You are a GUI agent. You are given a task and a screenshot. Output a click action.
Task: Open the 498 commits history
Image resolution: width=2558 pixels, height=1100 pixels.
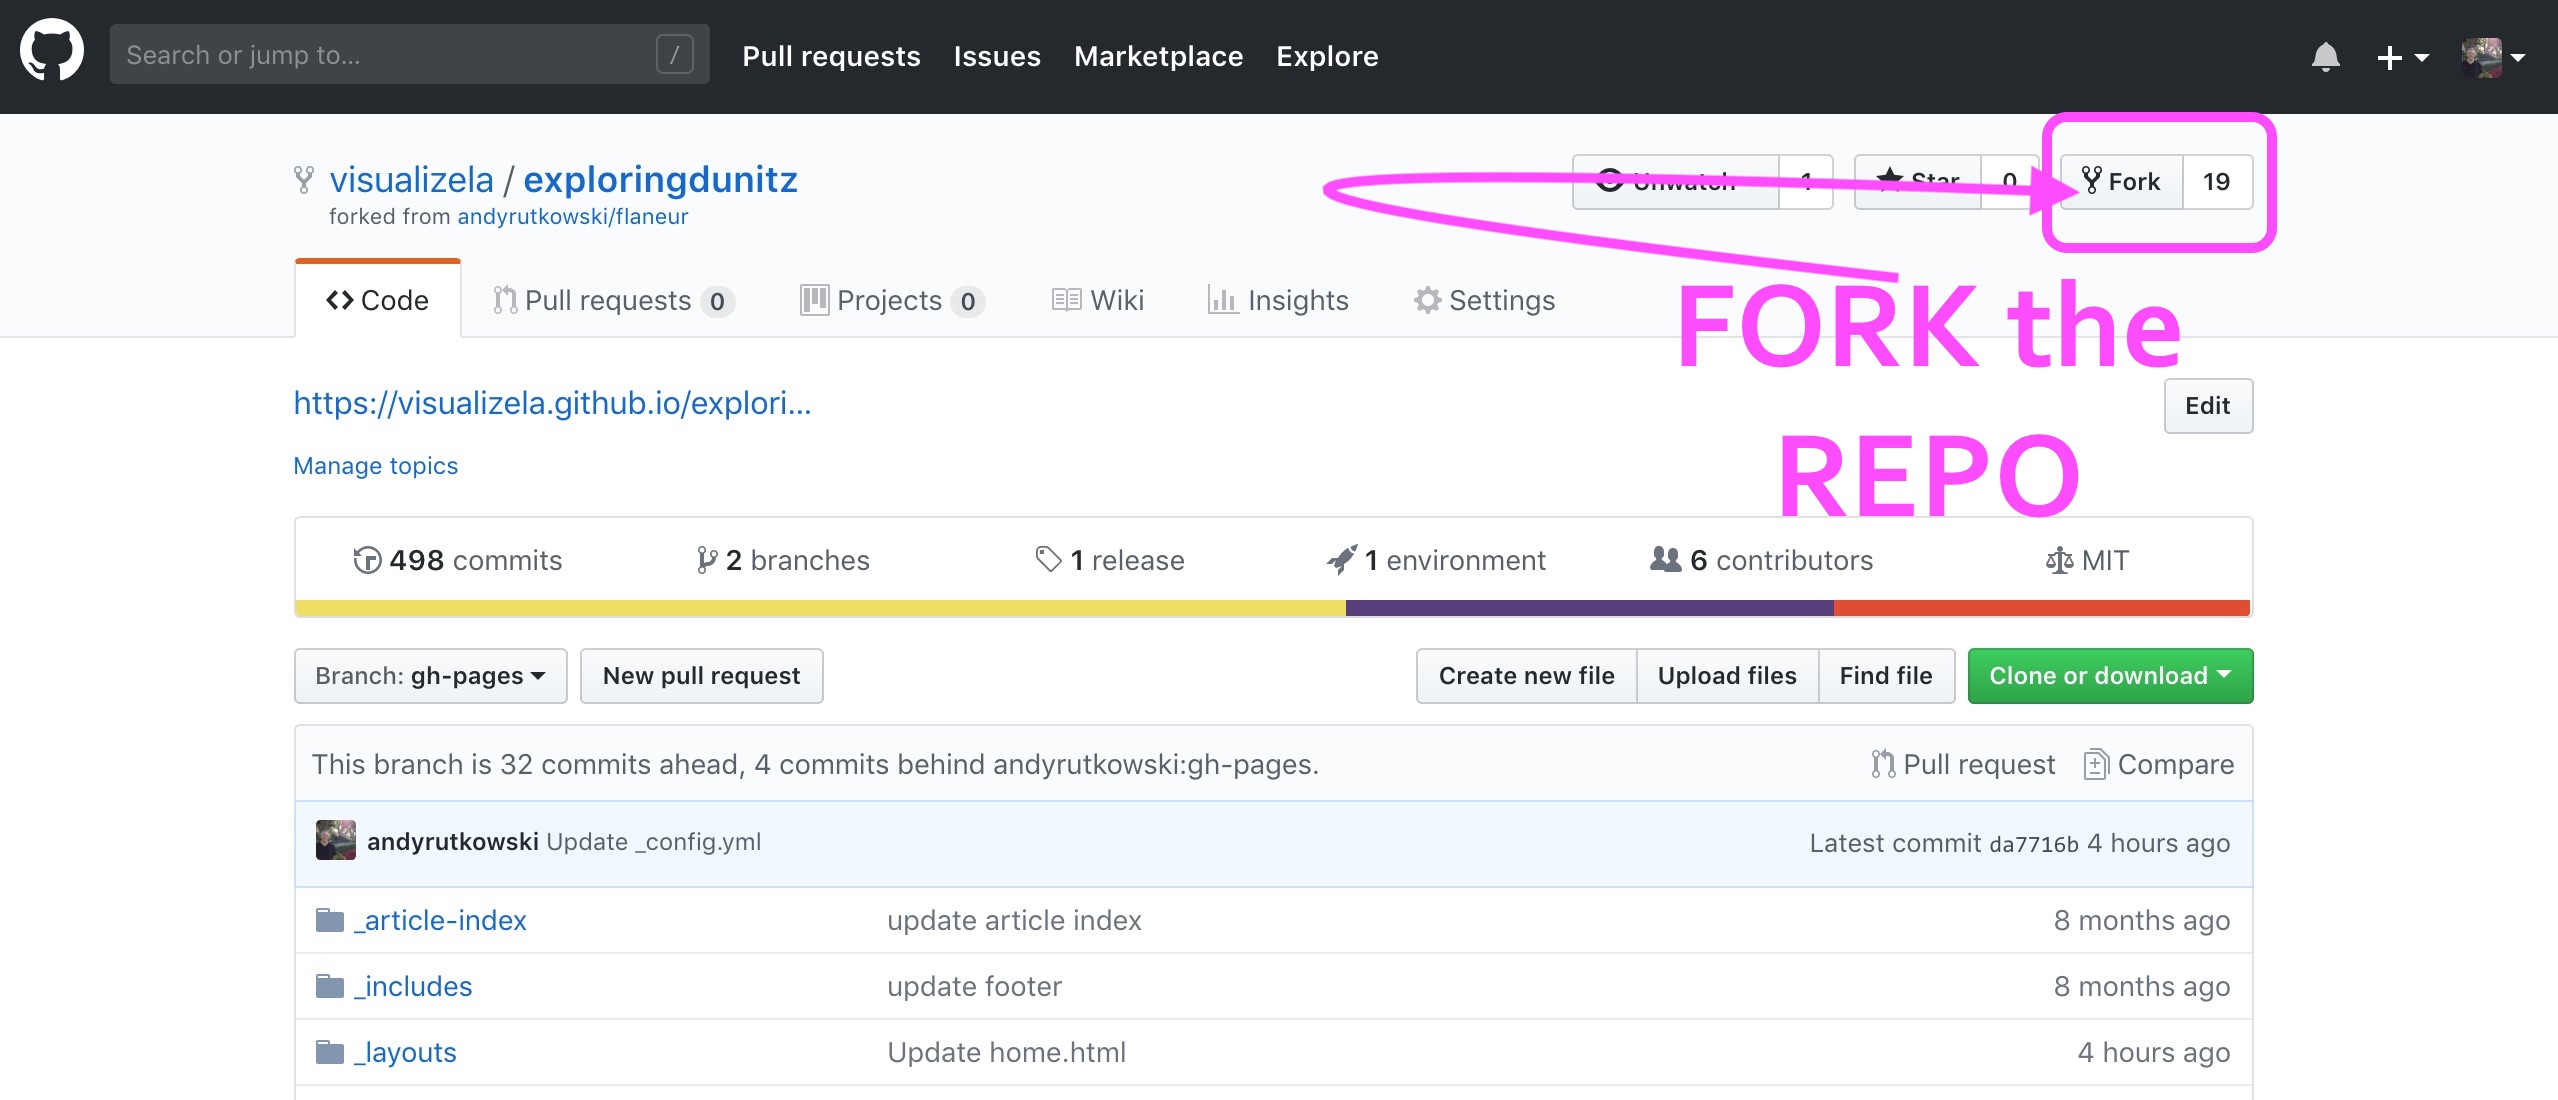(x=458, y=560)
